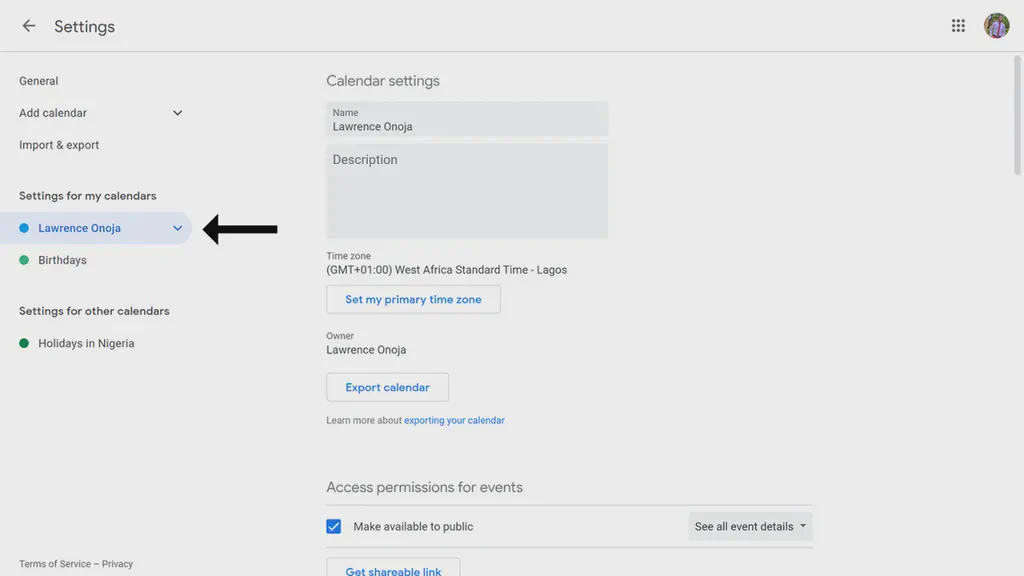The image size is (1024, 576).
Task: Click Get shareable link
Action: click(393, 570)
